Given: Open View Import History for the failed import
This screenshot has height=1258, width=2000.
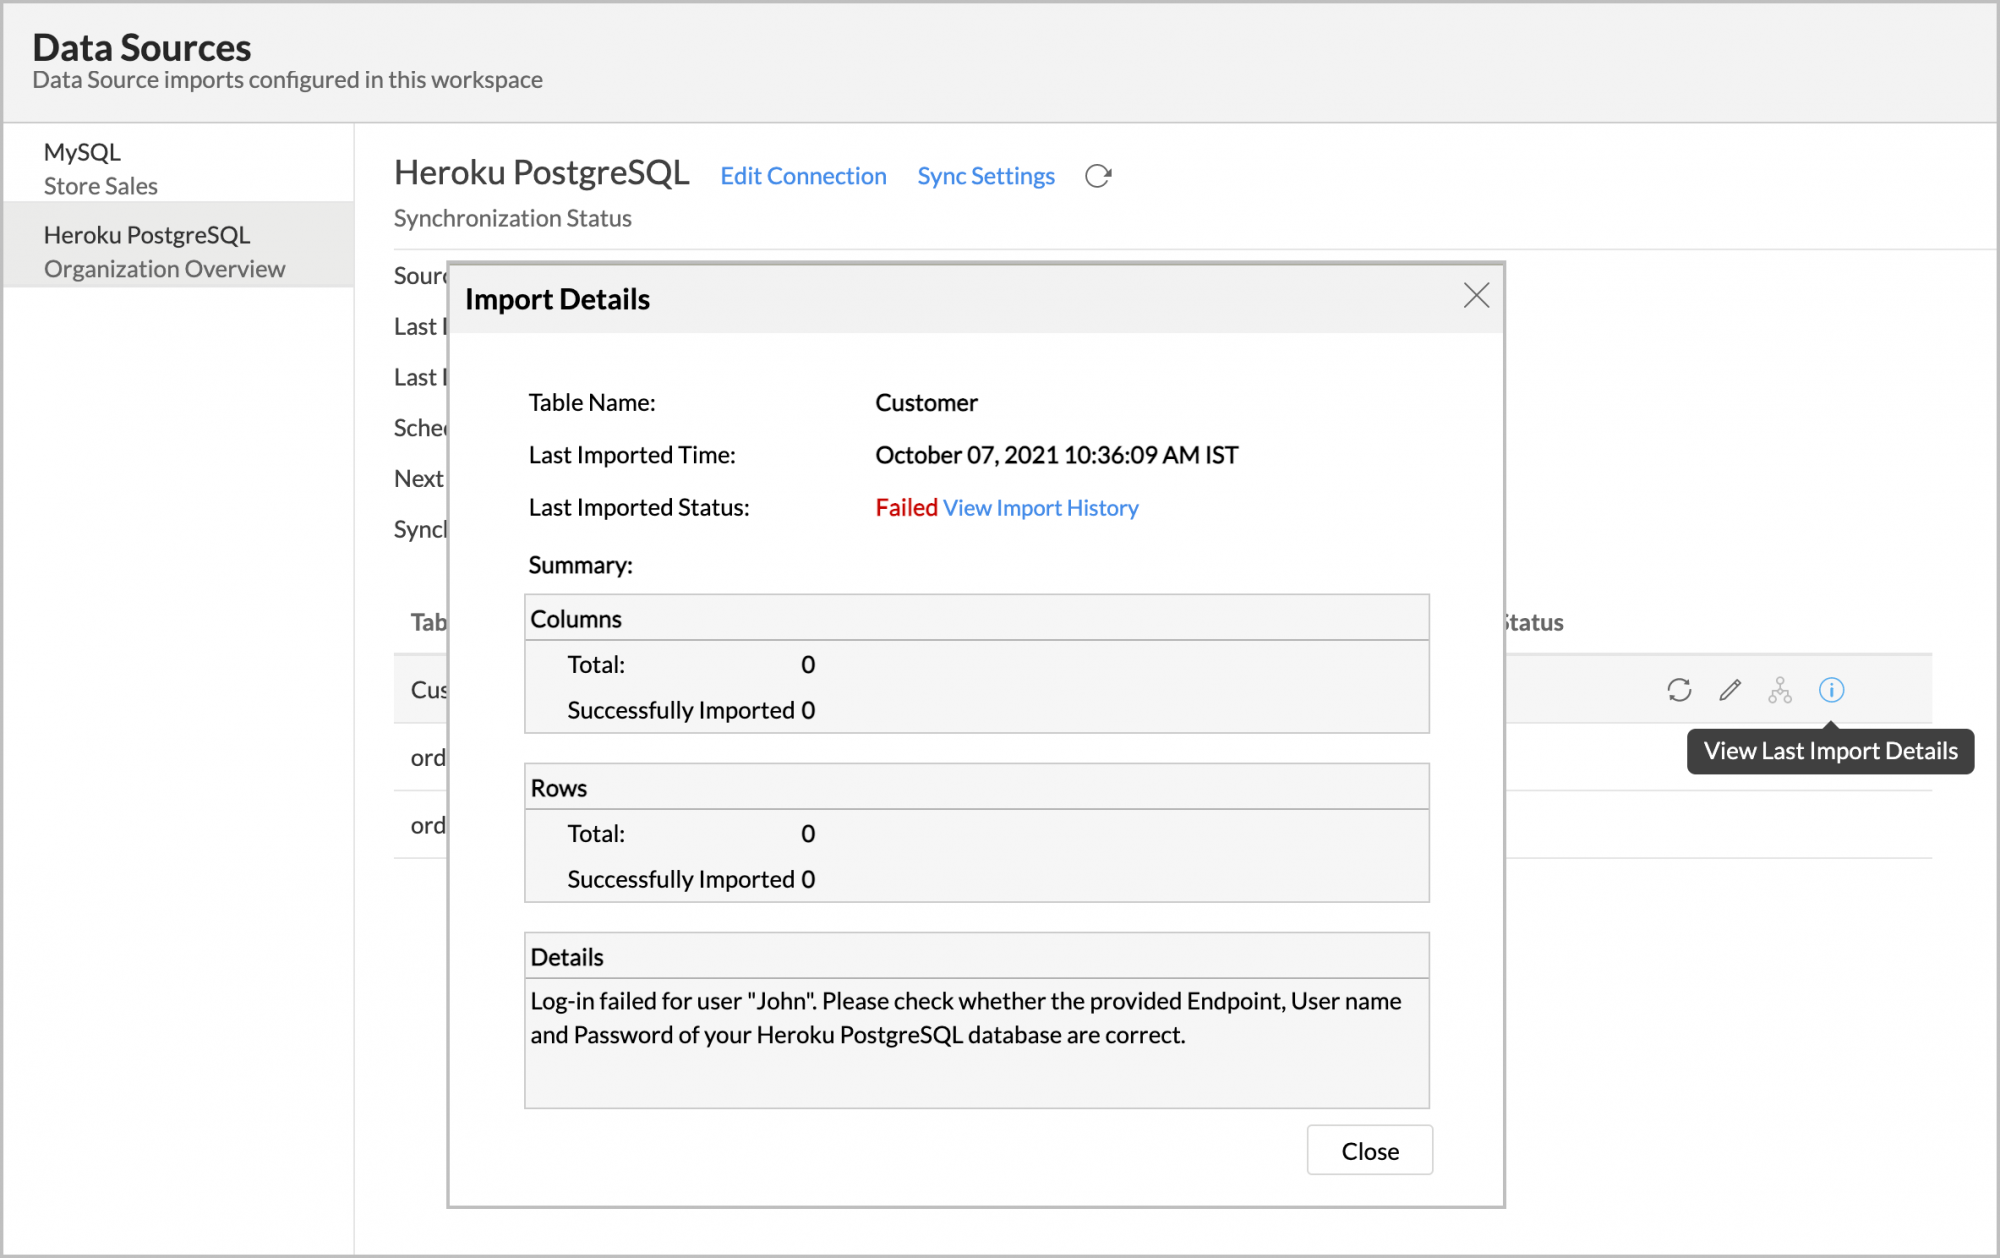Looking at the screenshot, I should point(1040,508).
